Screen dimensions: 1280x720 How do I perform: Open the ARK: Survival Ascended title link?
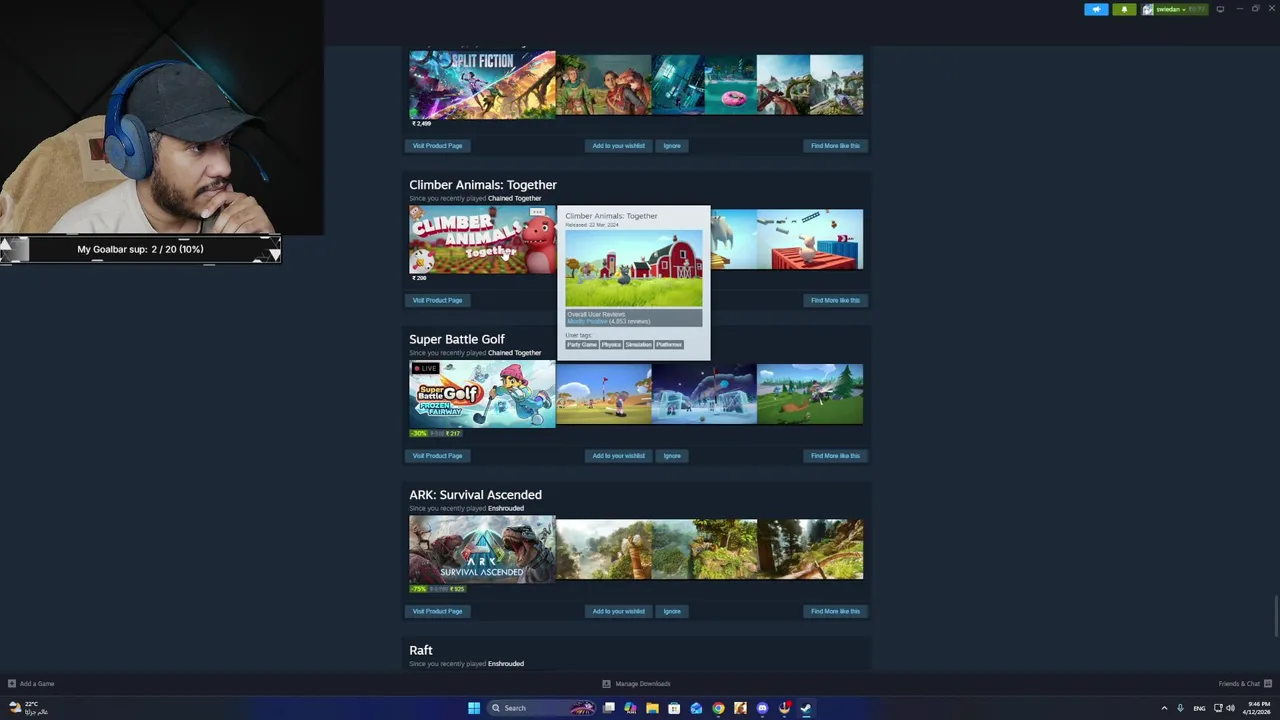pos(475,495)
